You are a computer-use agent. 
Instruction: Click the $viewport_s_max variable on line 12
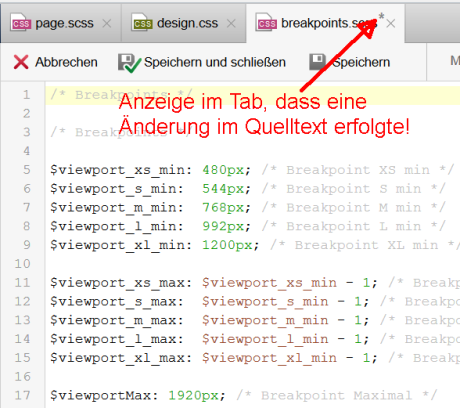117,302
